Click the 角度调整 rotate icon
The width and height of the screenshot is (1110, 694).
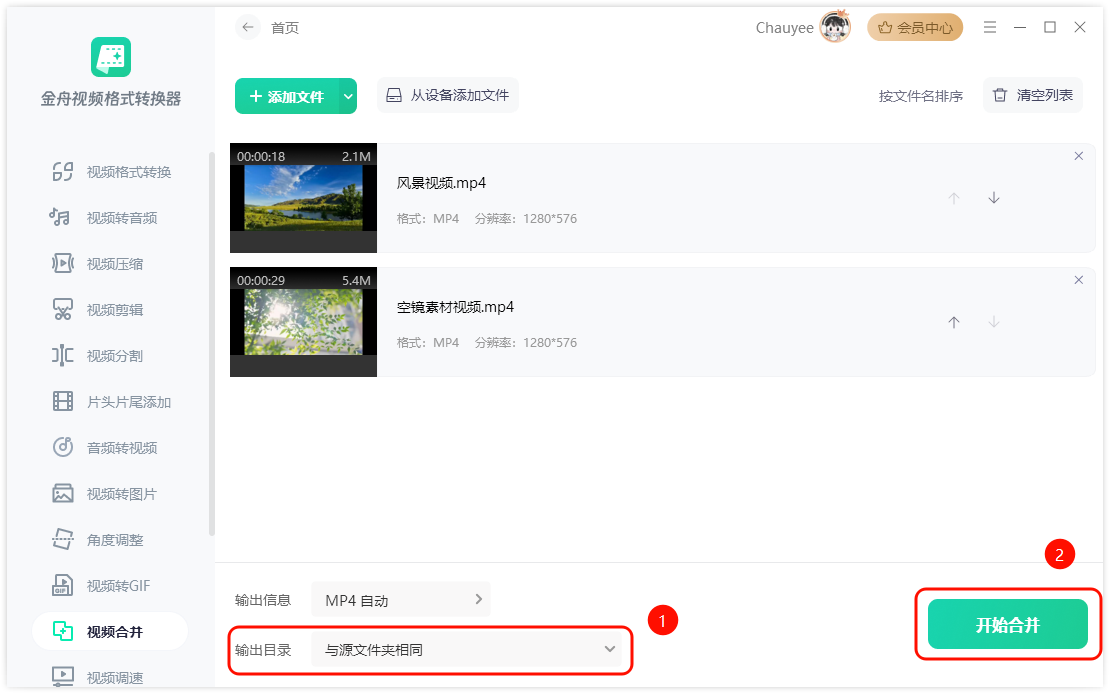63,540
